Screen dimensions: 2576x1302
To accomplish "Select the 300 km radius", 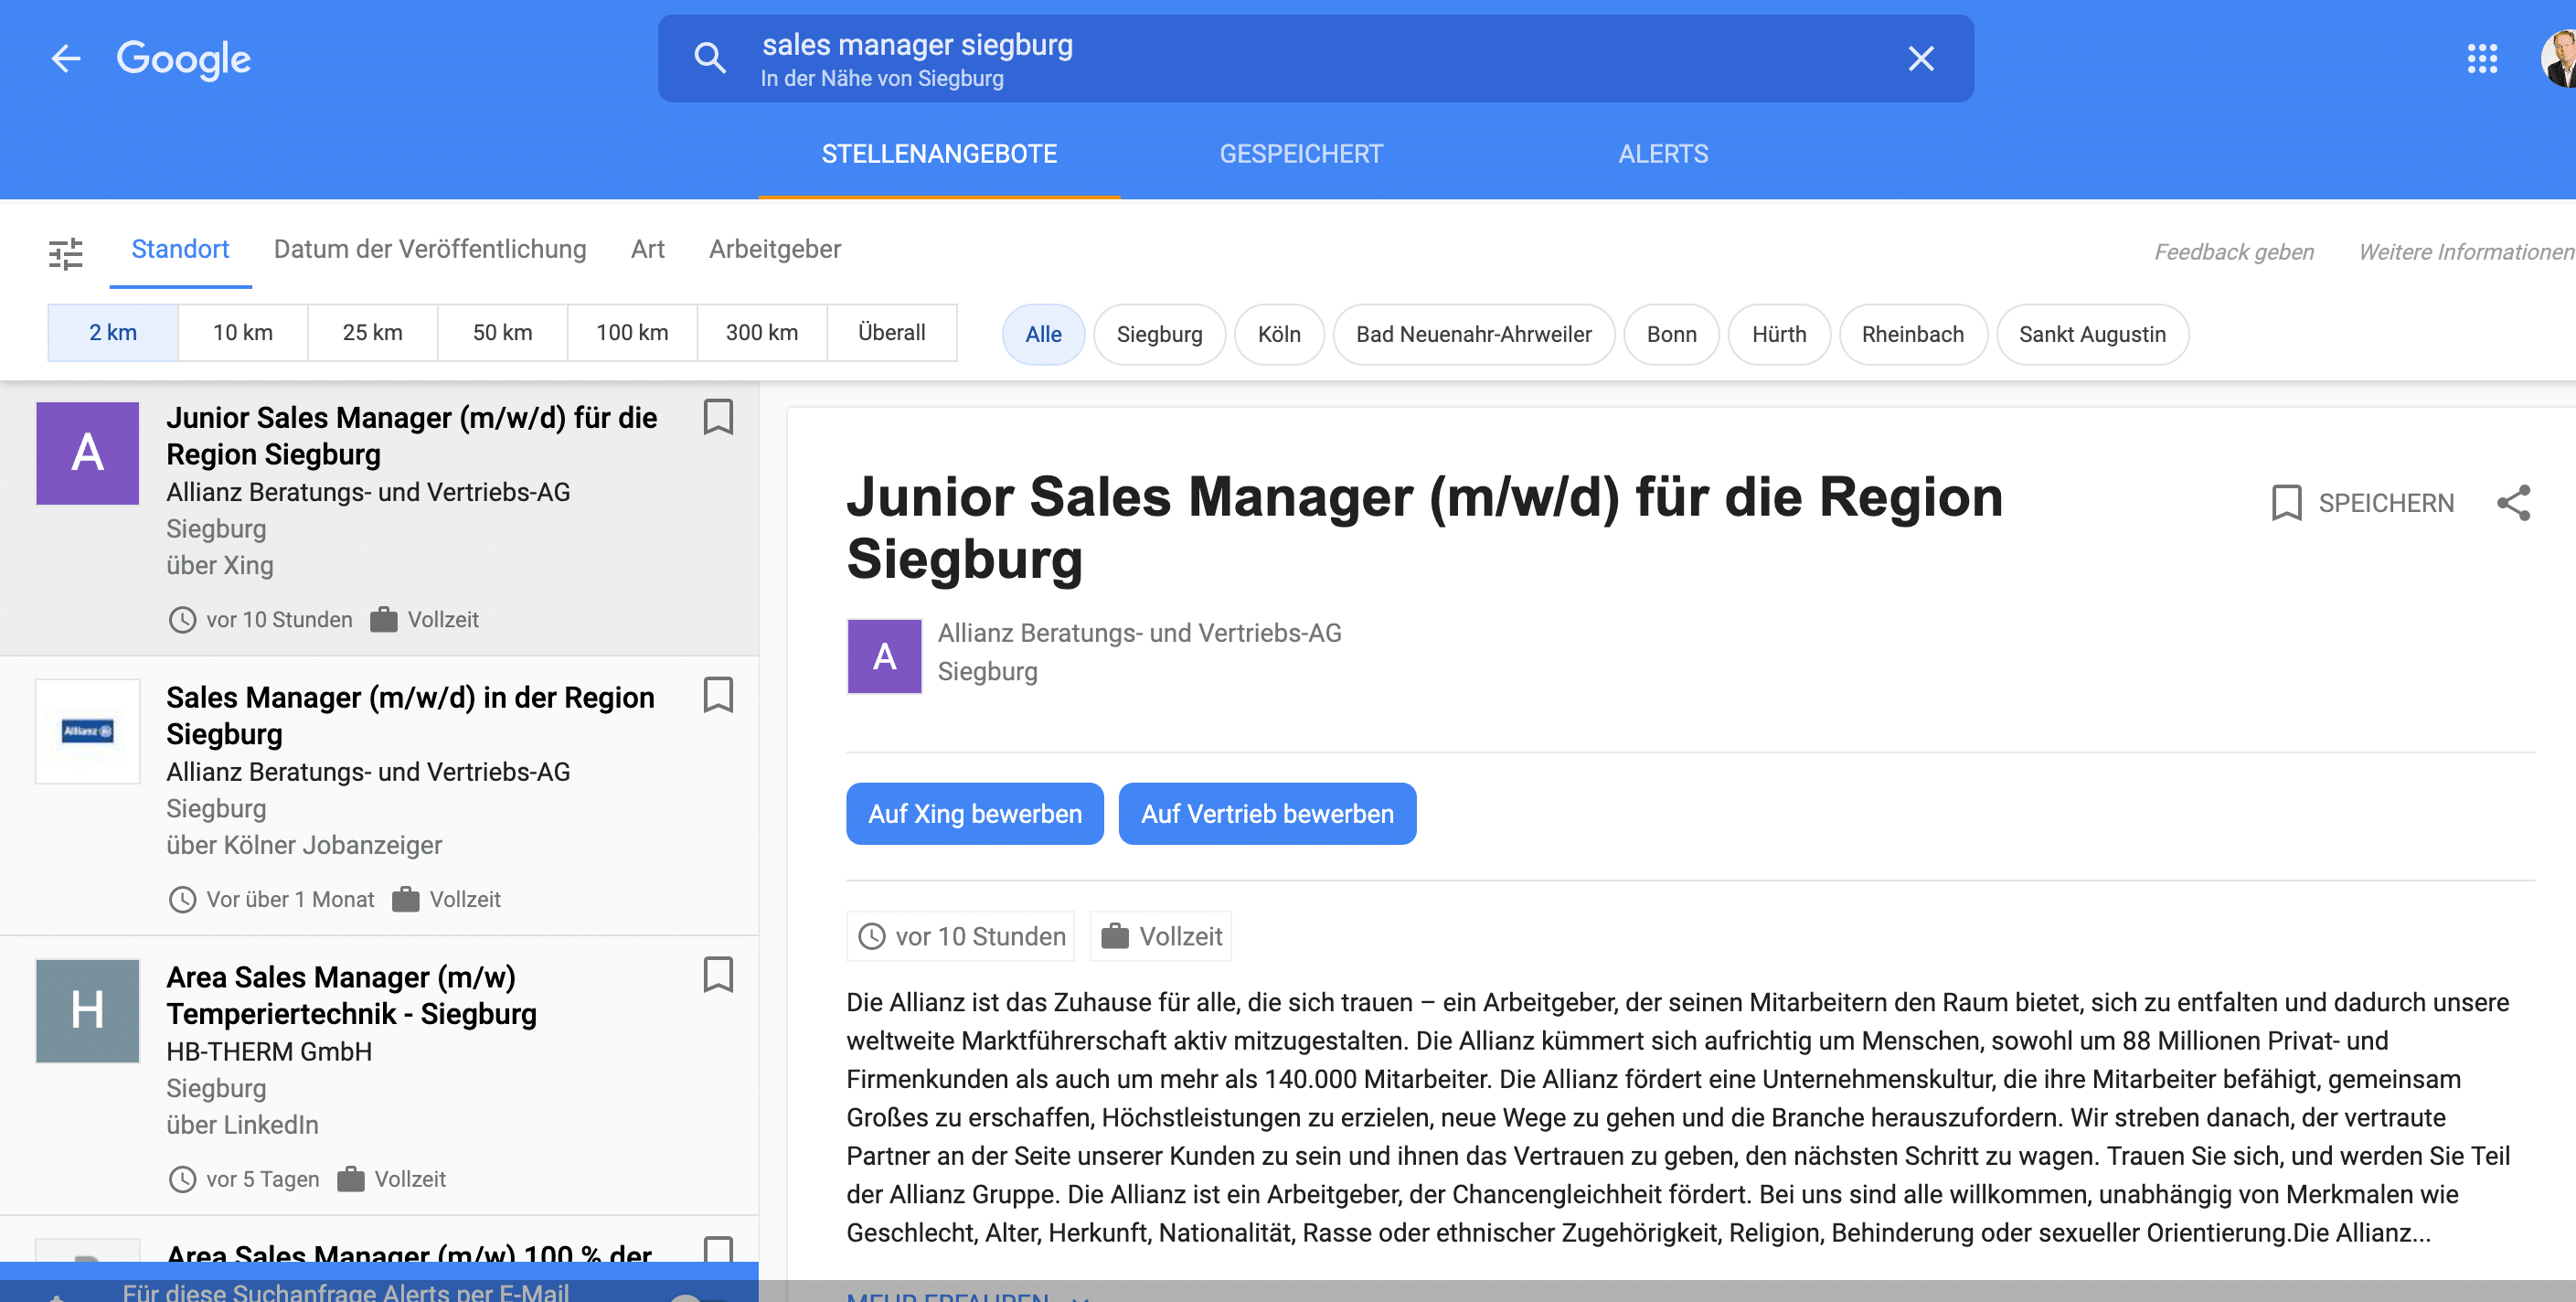I will coord(762,332).
